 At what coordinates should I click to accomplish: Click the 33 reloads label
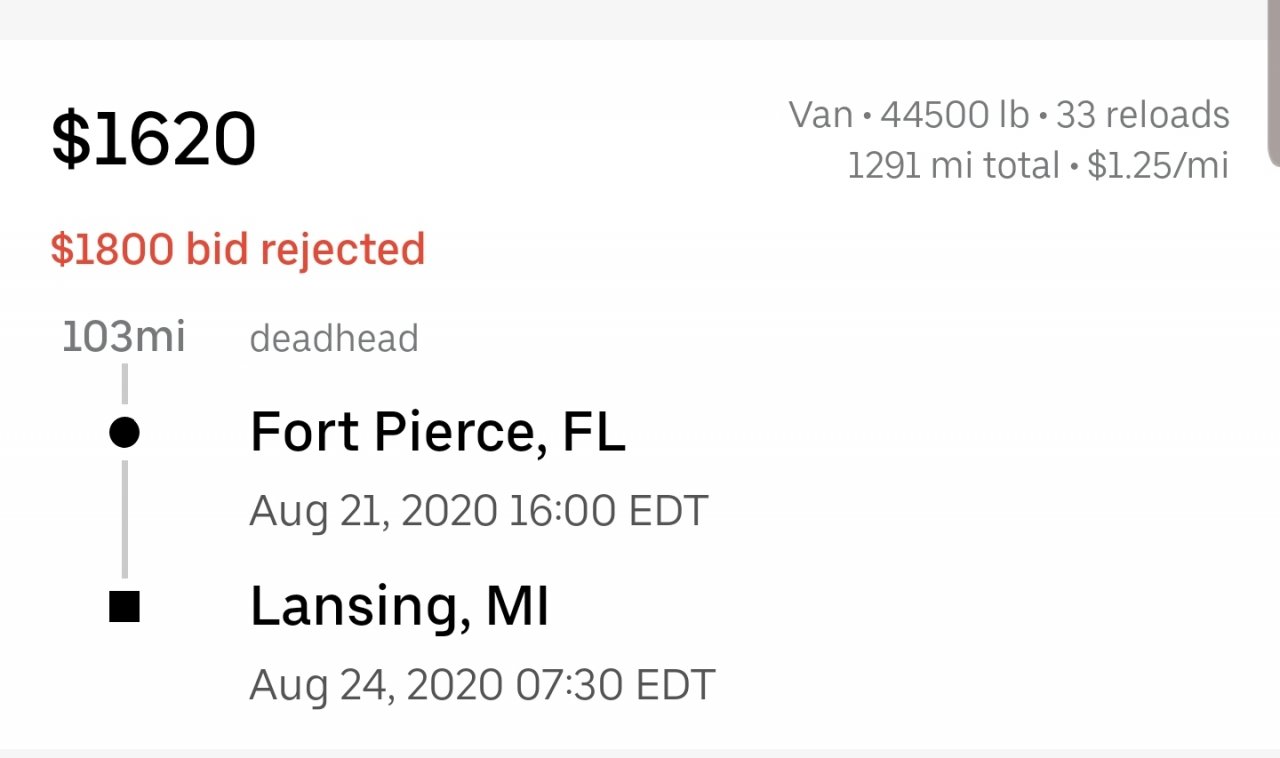(1143, 115)
